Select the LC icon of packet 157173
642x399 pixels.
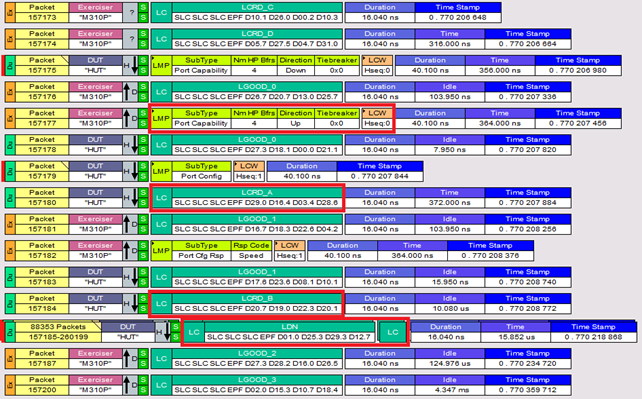tap(161, 12)
